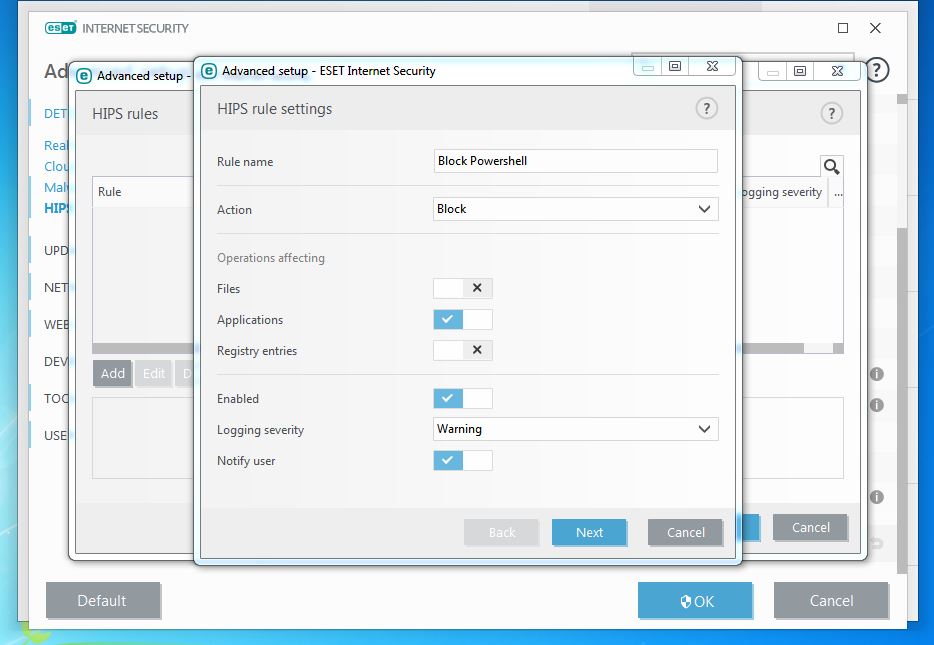The image size is (934, 645).
Task: Click the Rule column header
Action: pyautogui.click(x=143, y=192)
